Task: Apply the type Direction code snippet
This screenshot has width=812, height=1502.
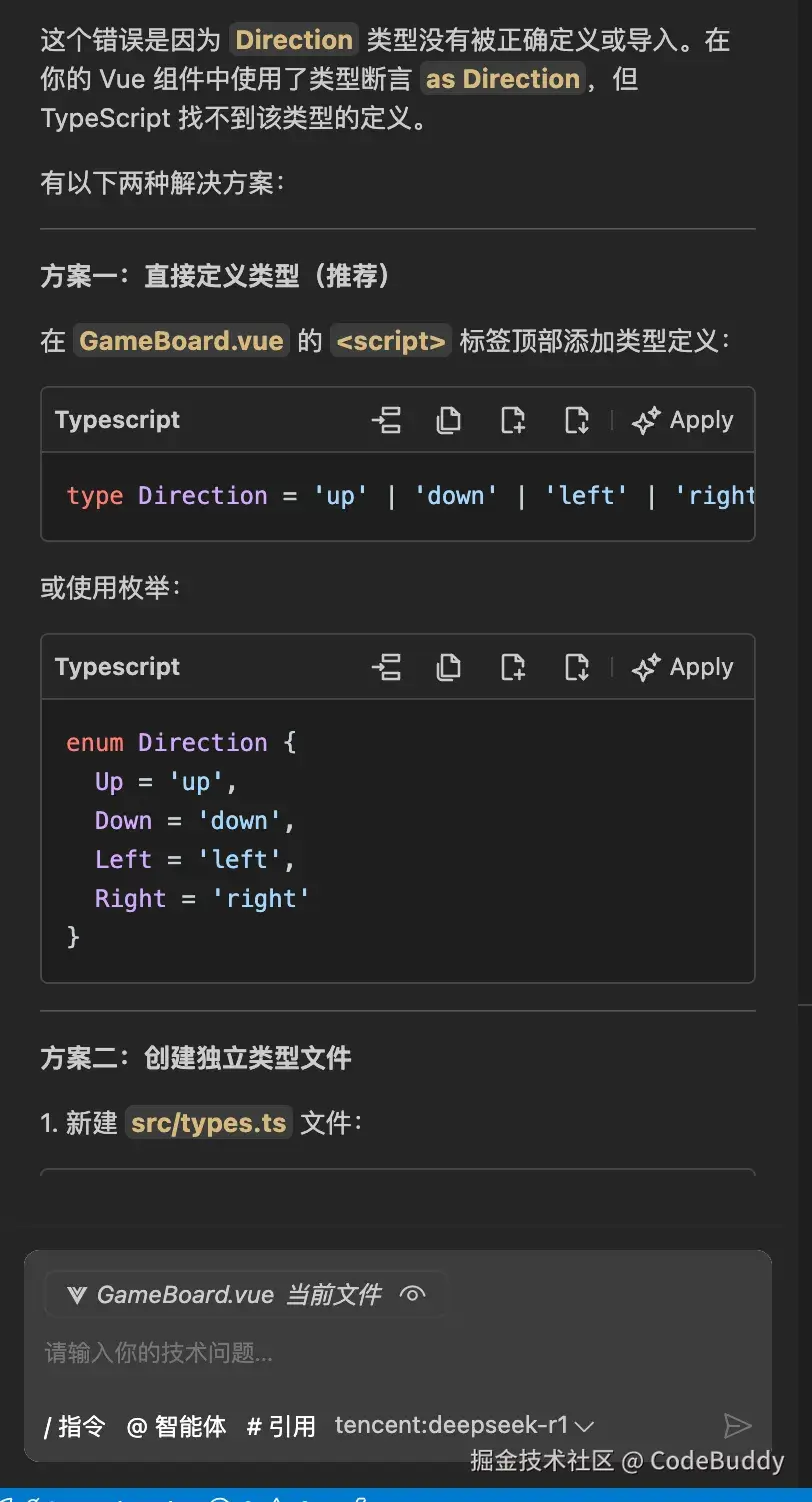Action: click(684, 420)
